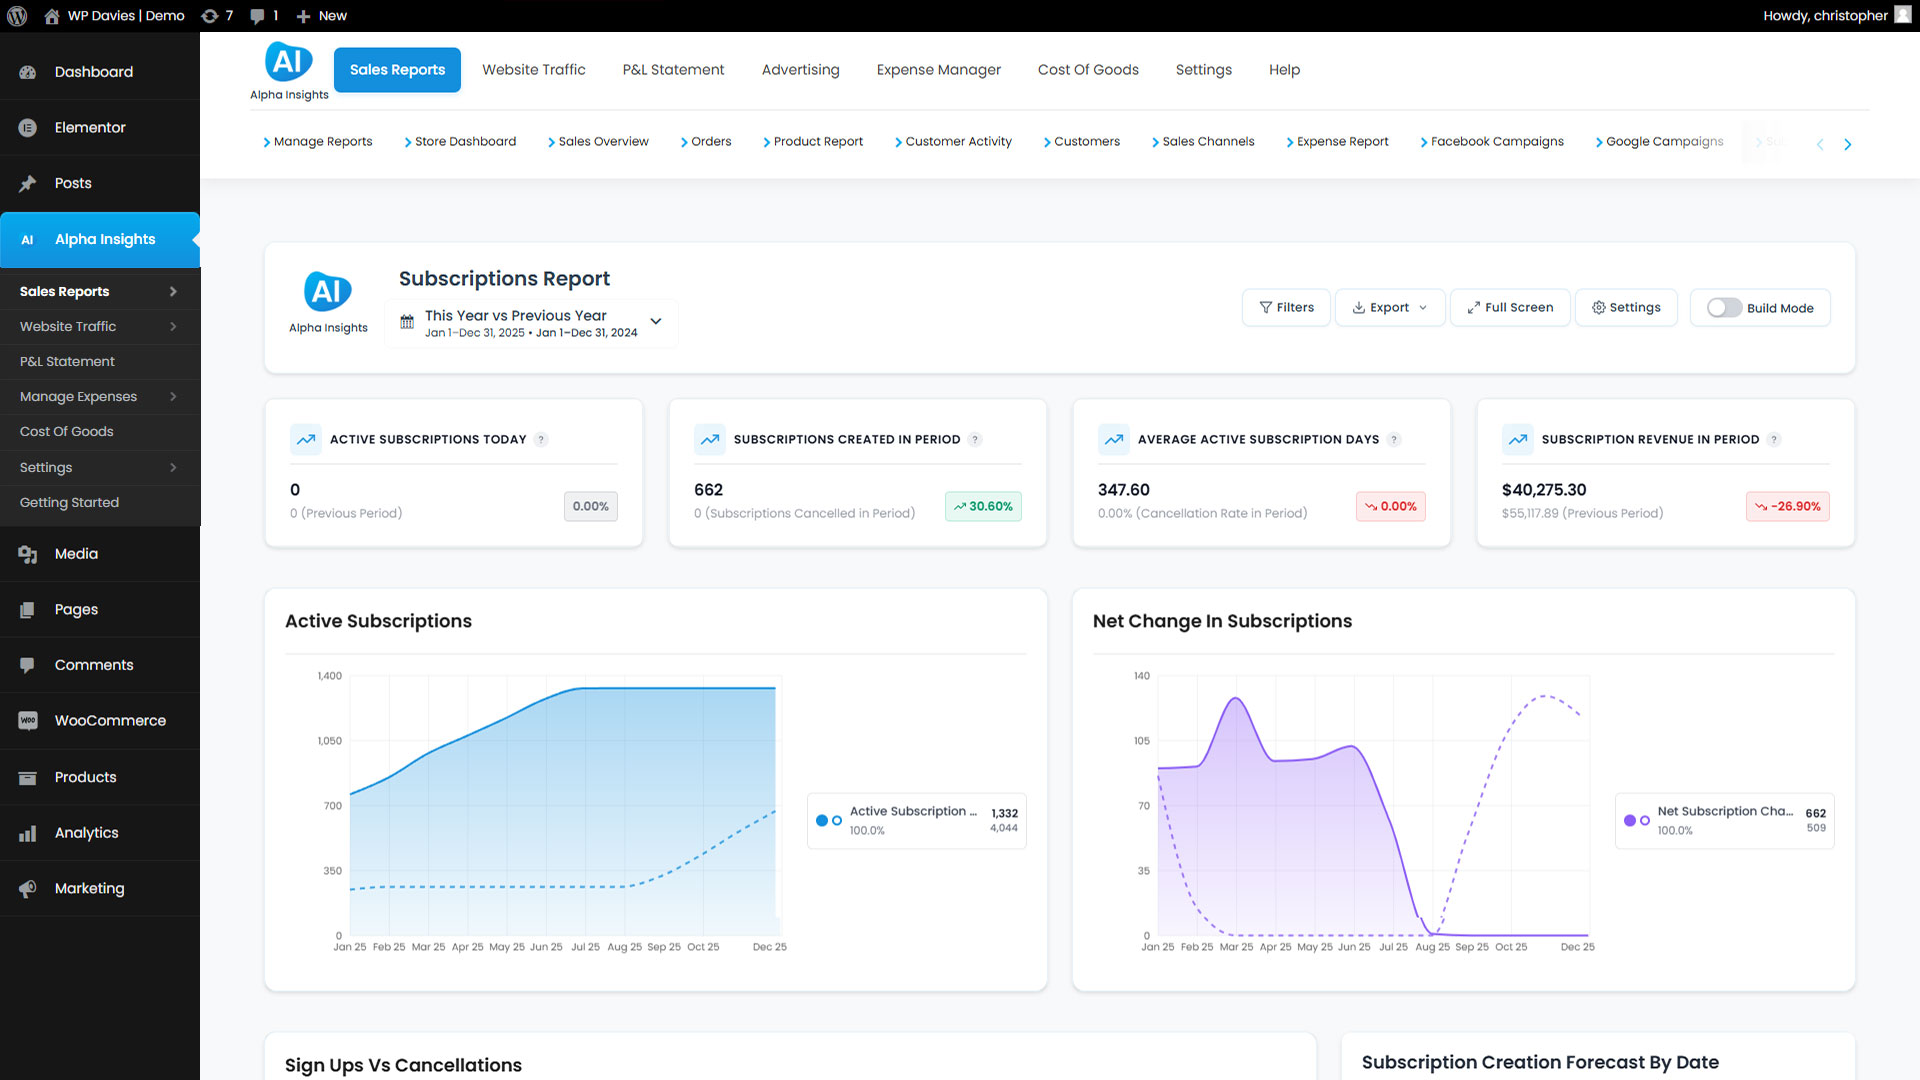
Task: Toggle Build Mode switch on
Action: pyautogui.click(x=1724, y=308)
